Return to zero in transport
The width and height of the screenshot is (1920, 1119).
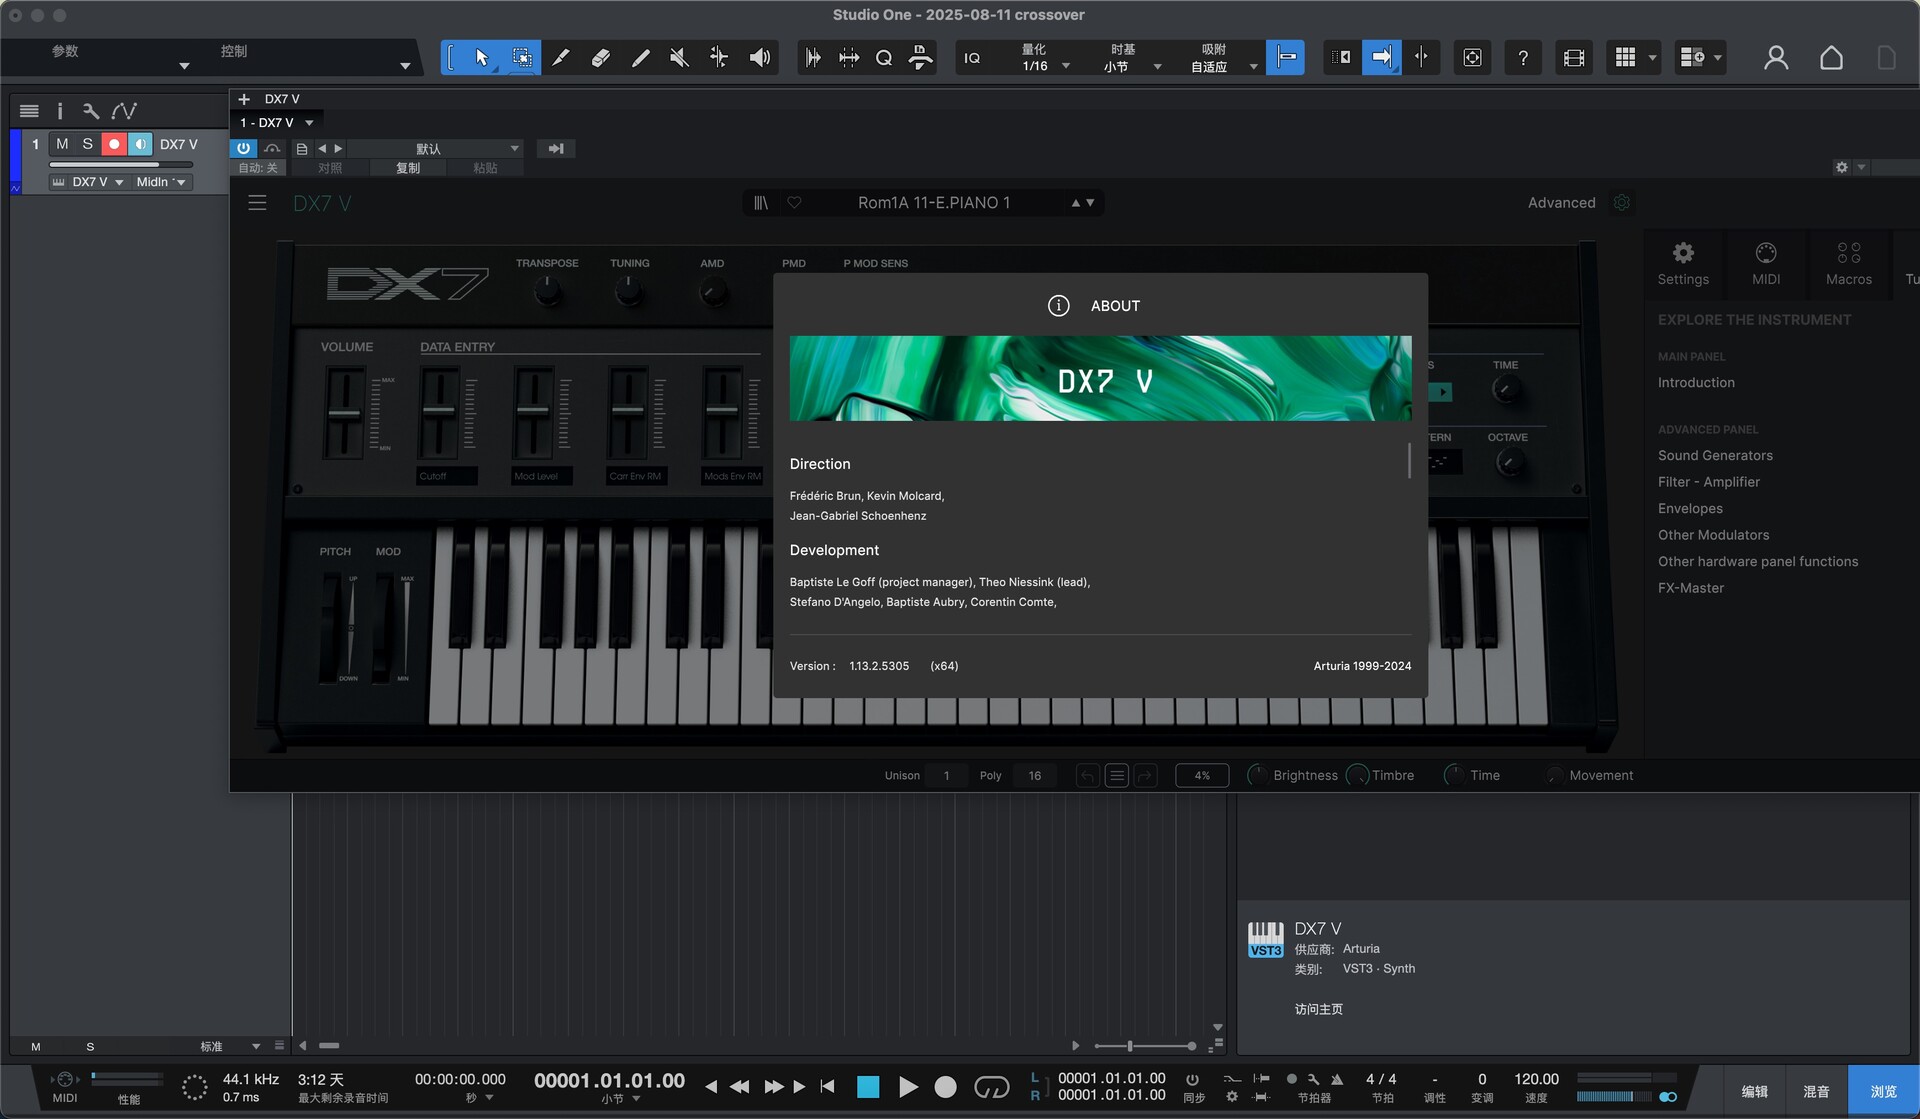(x=827, y=1086)
